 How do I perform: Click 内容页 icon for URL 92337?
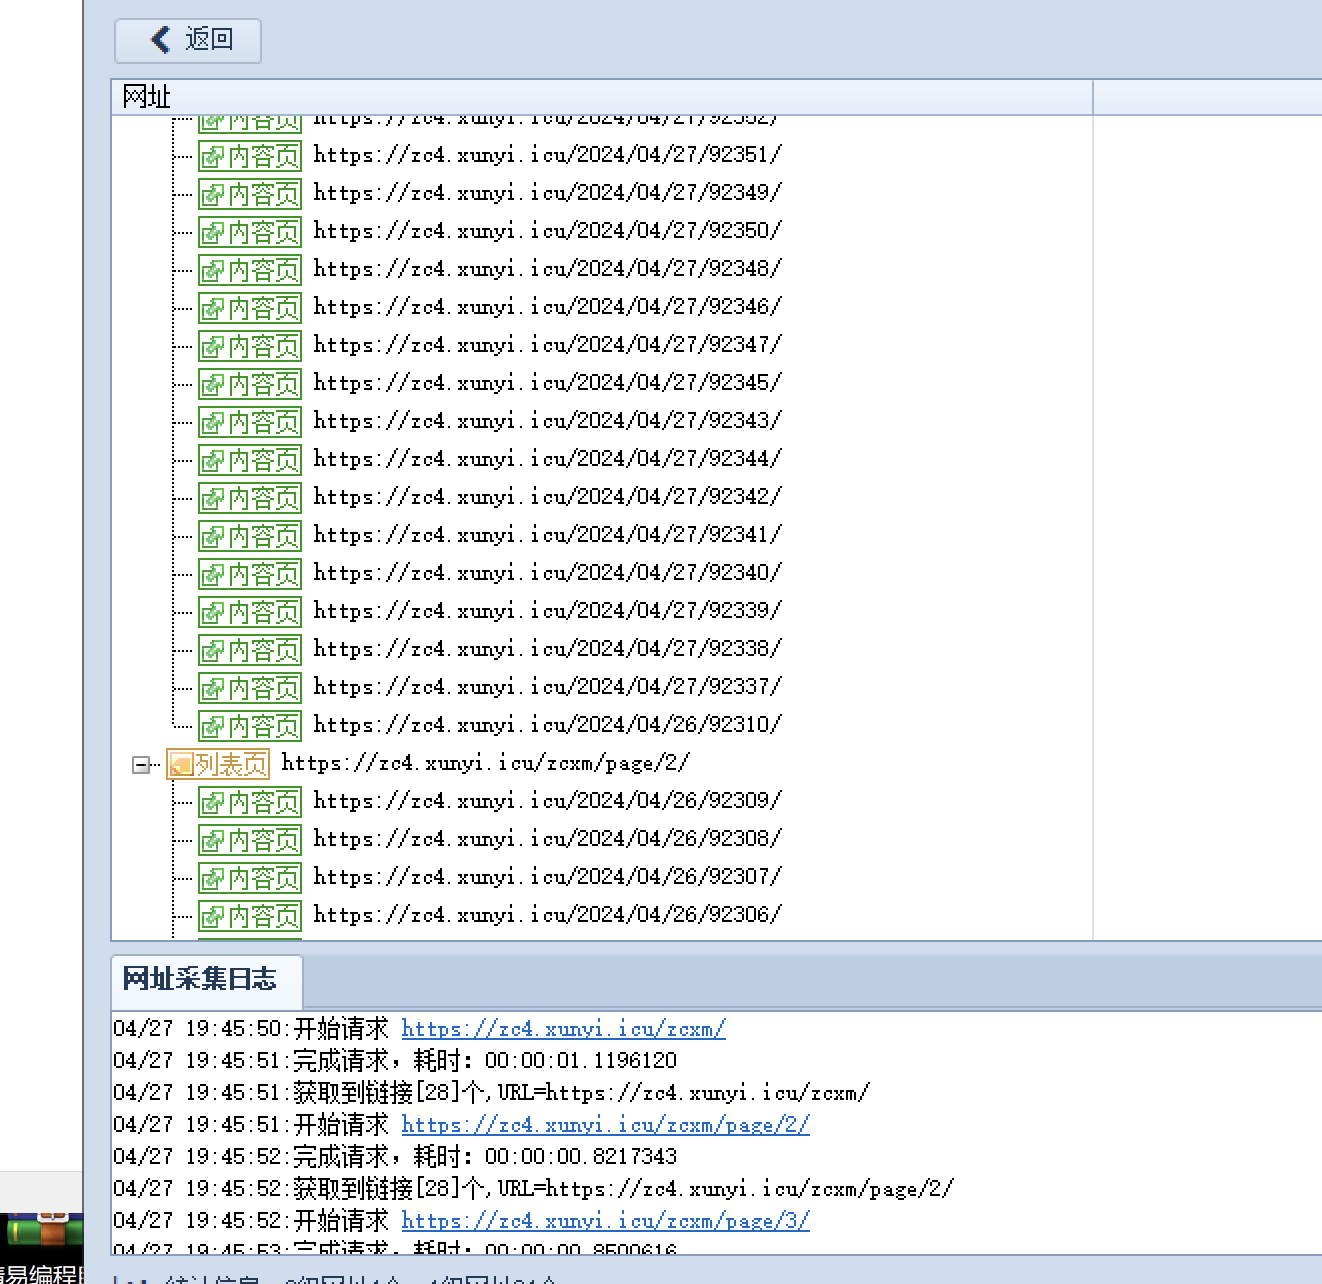tap(250, 688)
